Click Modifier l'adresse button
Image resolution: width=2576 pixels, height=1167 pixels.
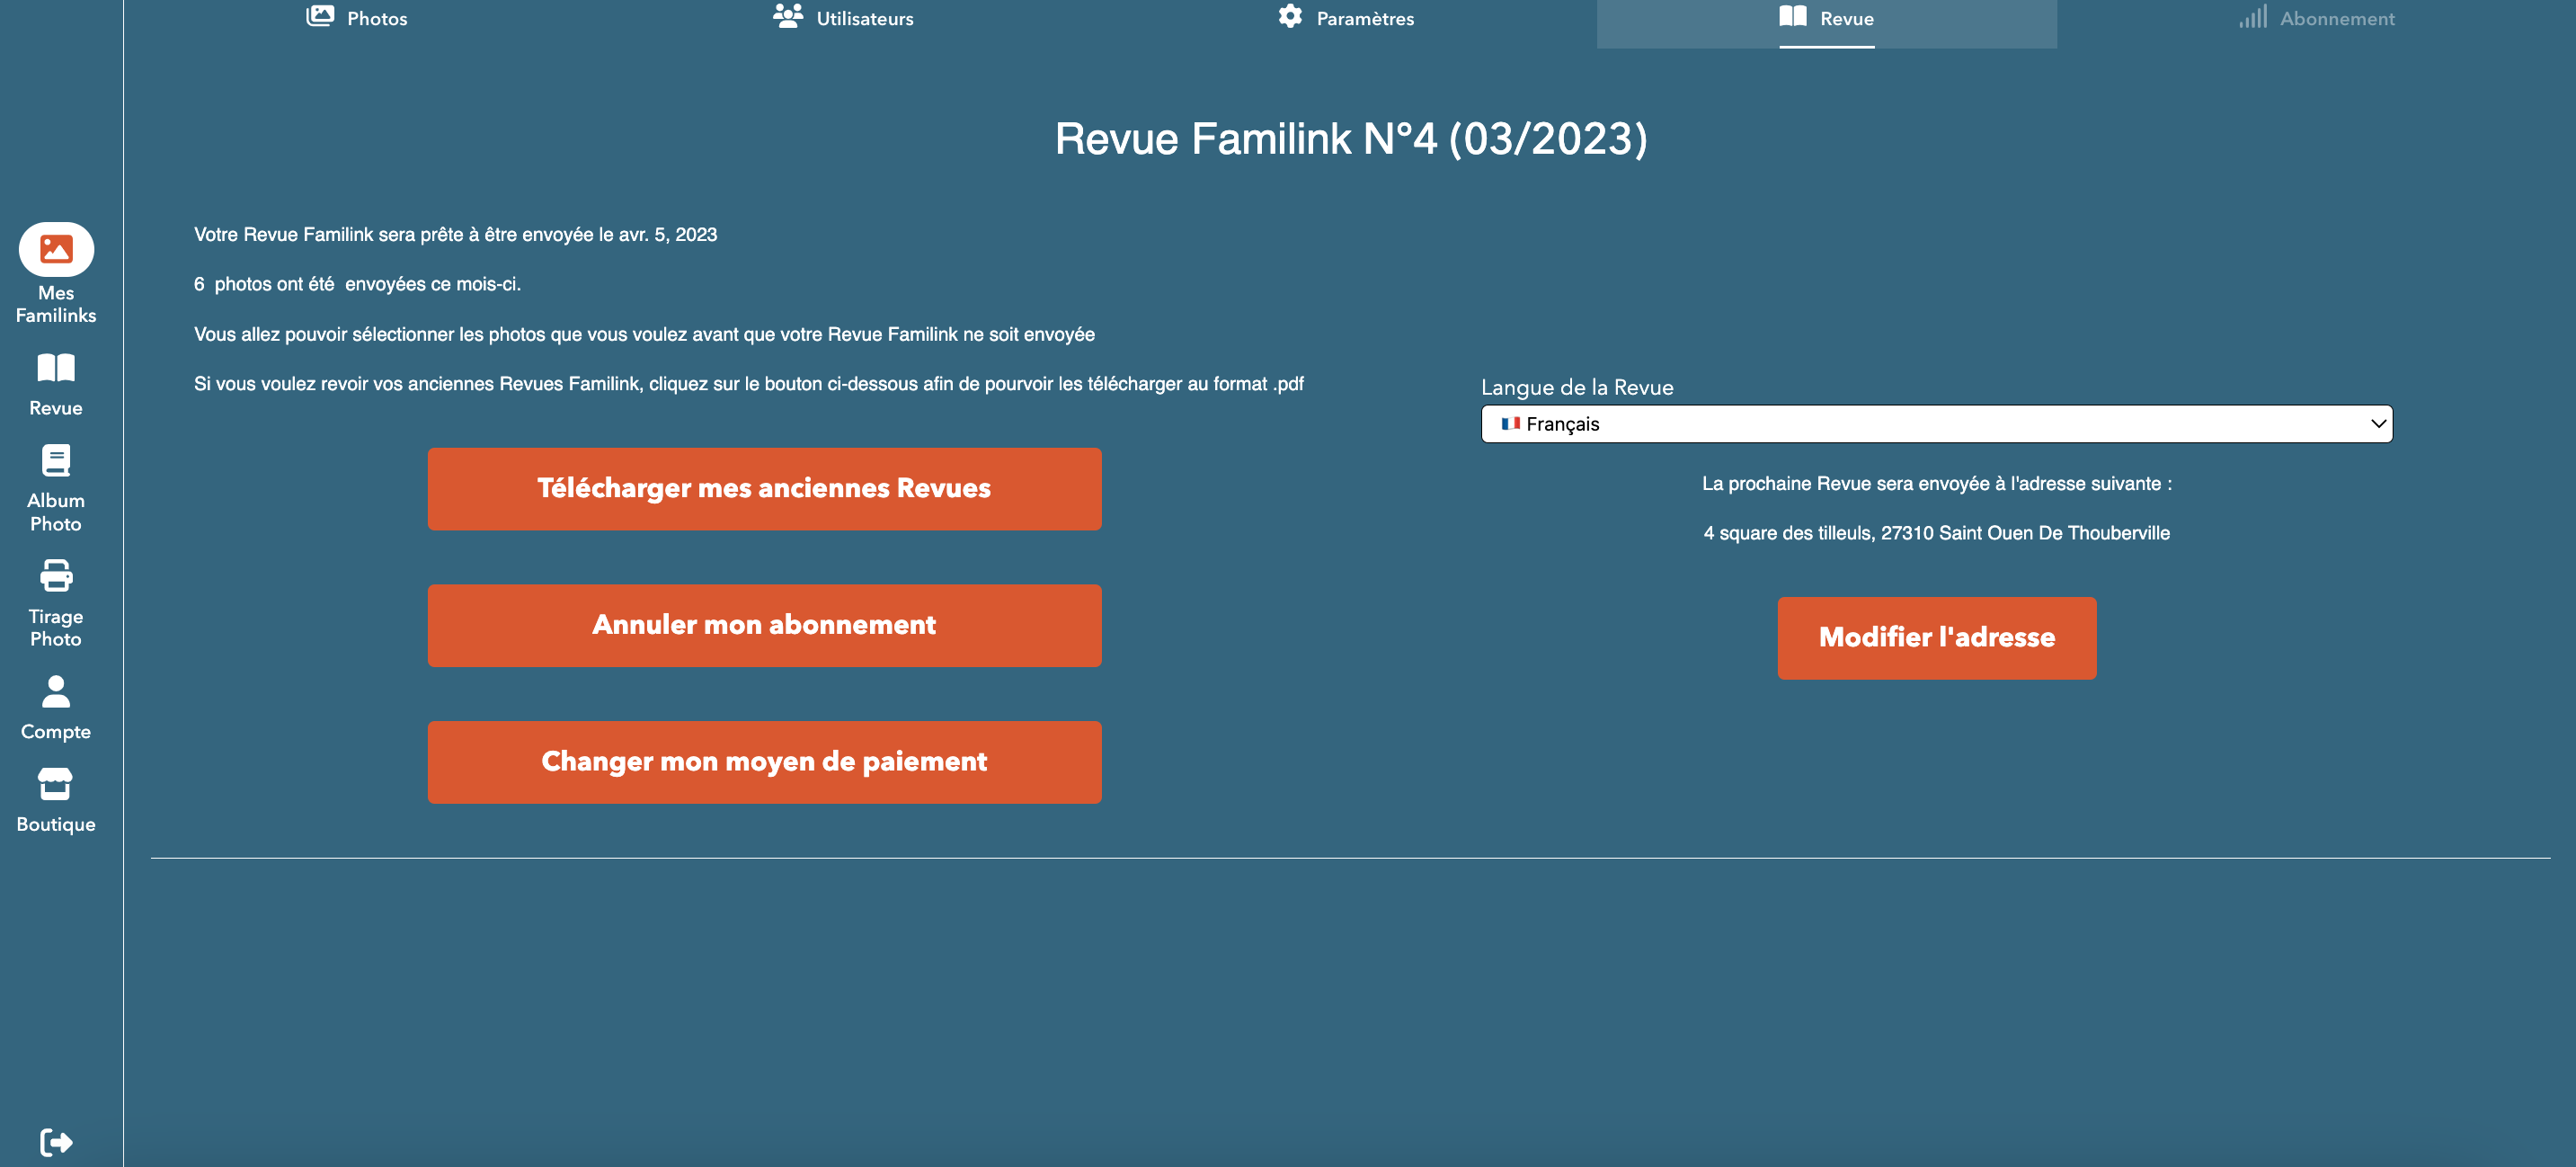[x=1936, y=638]
